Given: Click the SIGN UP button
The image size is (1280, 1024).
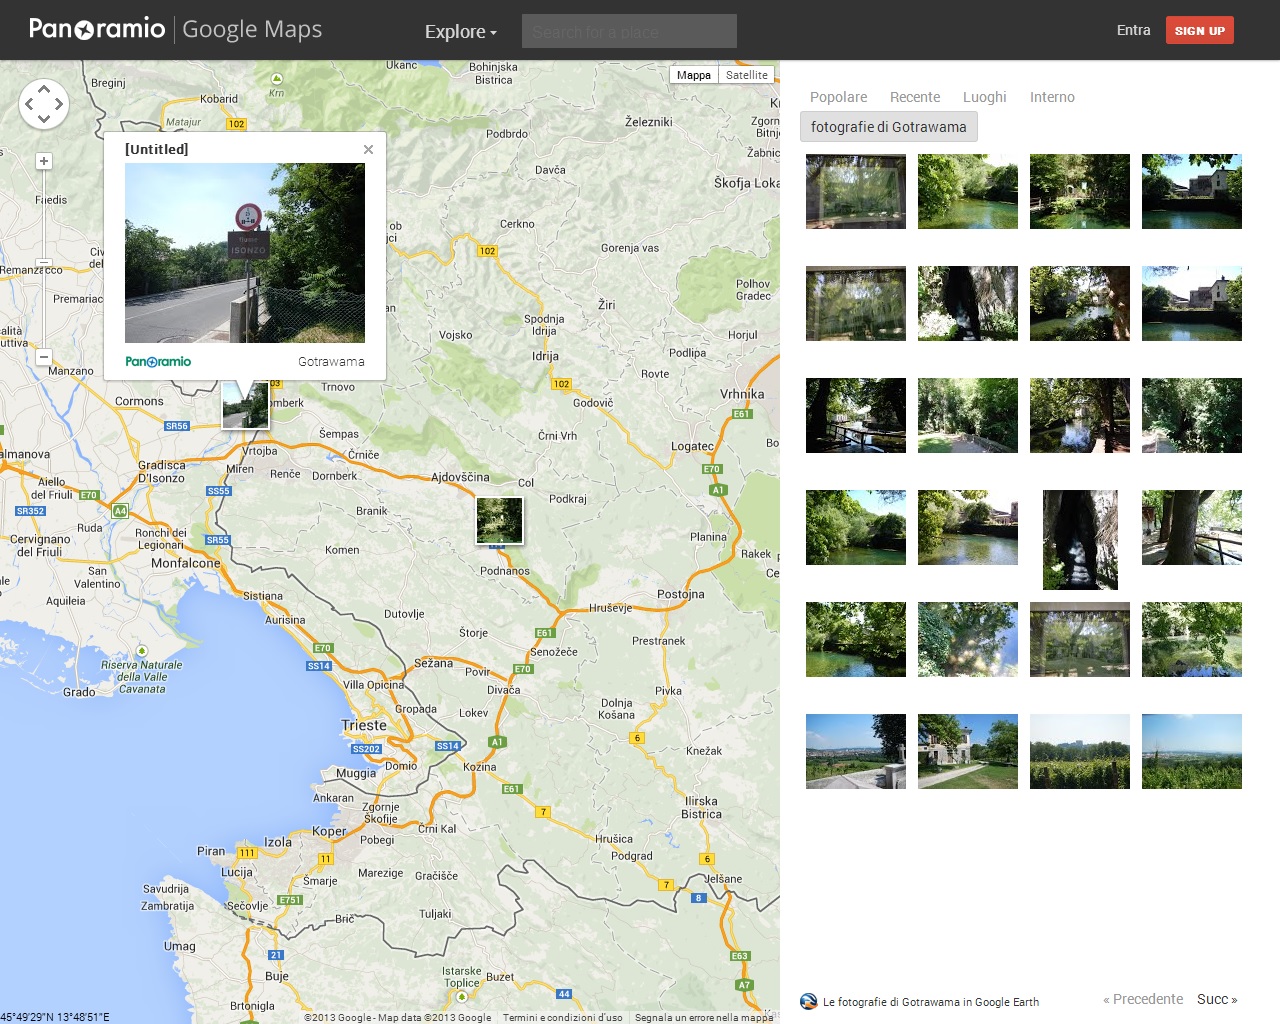Looking at the screenshot, I should click(1199, 30).
